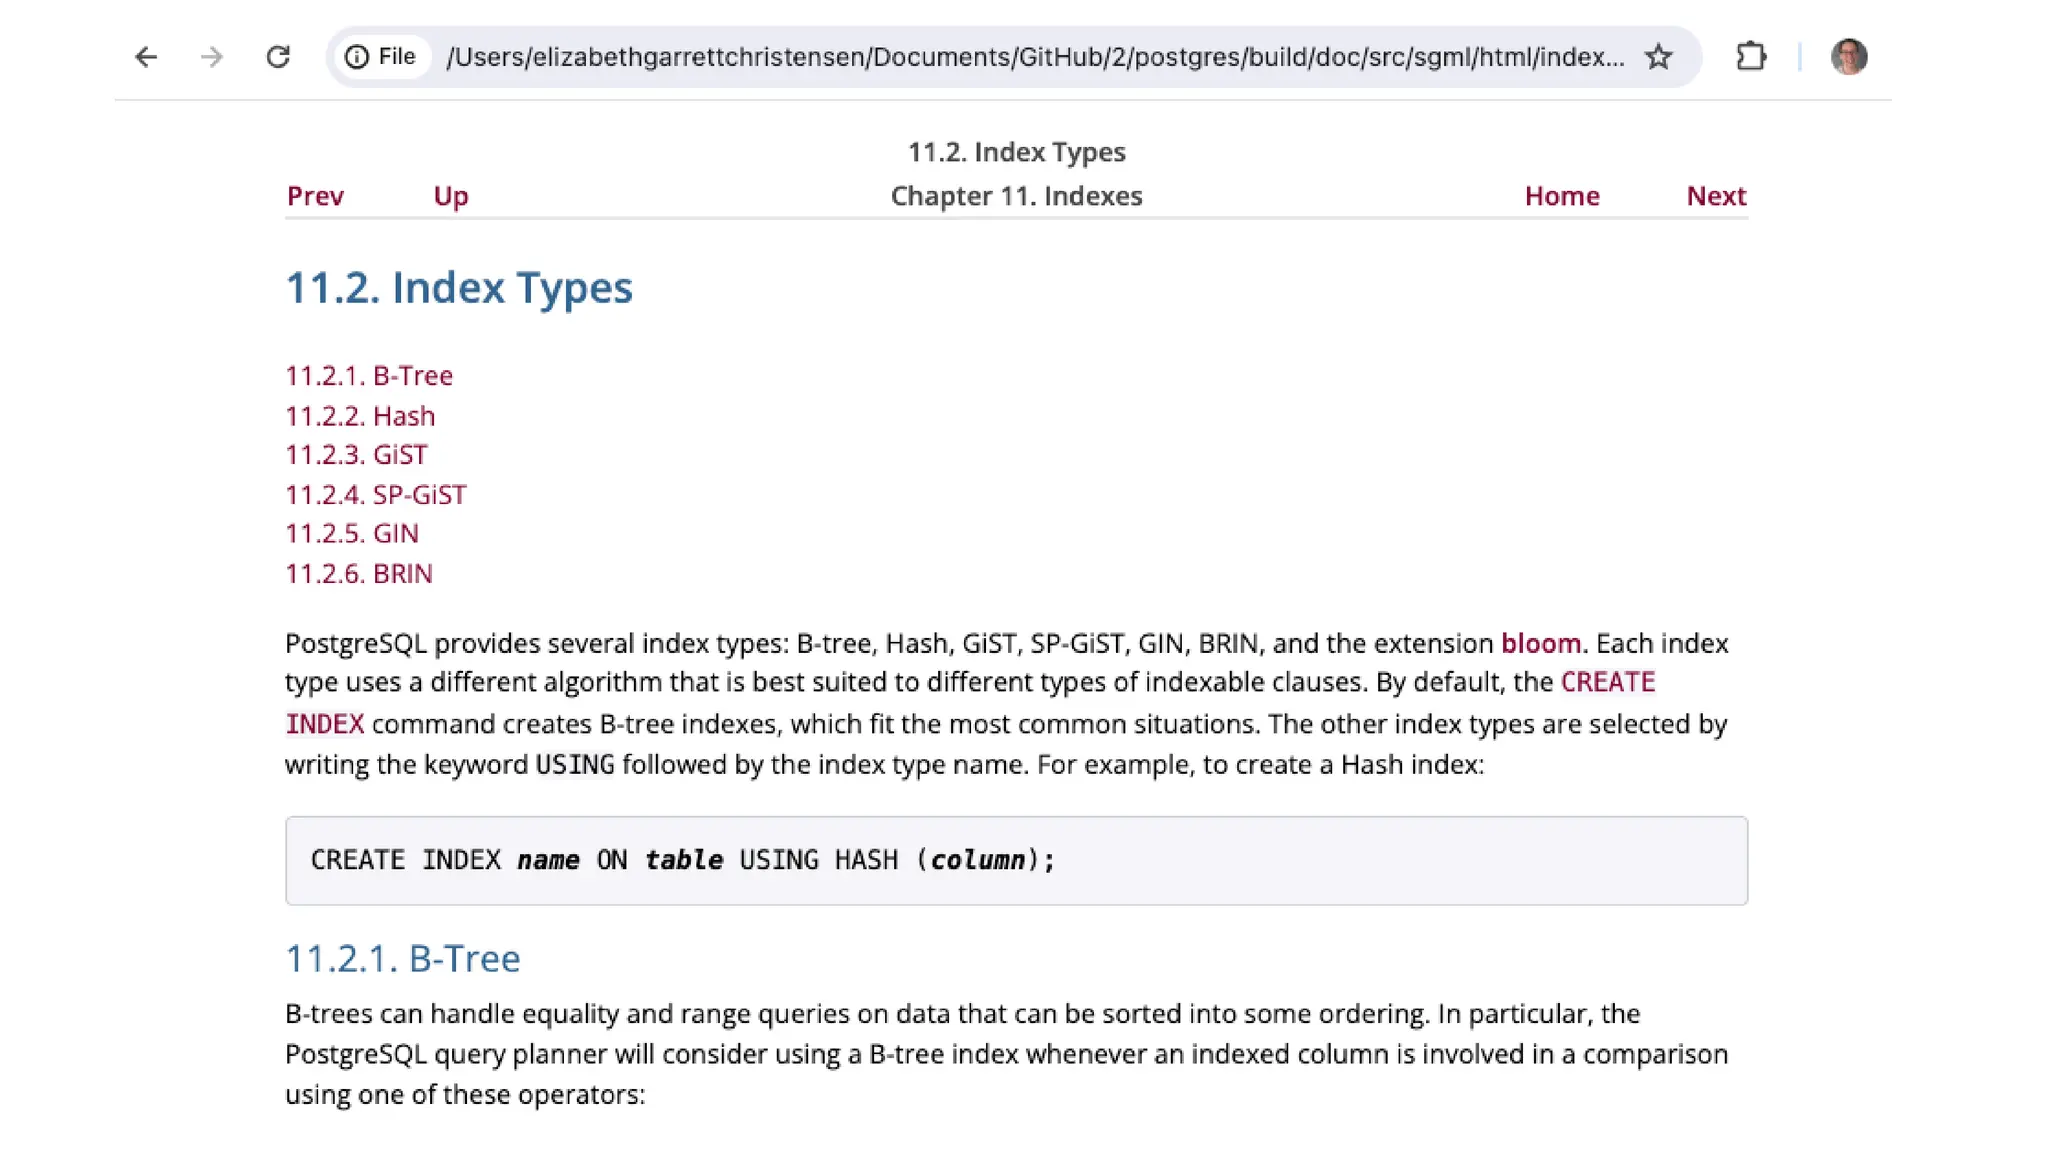Go to the Next page link
The image size is (2048, 1152).
coord(1716,196)
